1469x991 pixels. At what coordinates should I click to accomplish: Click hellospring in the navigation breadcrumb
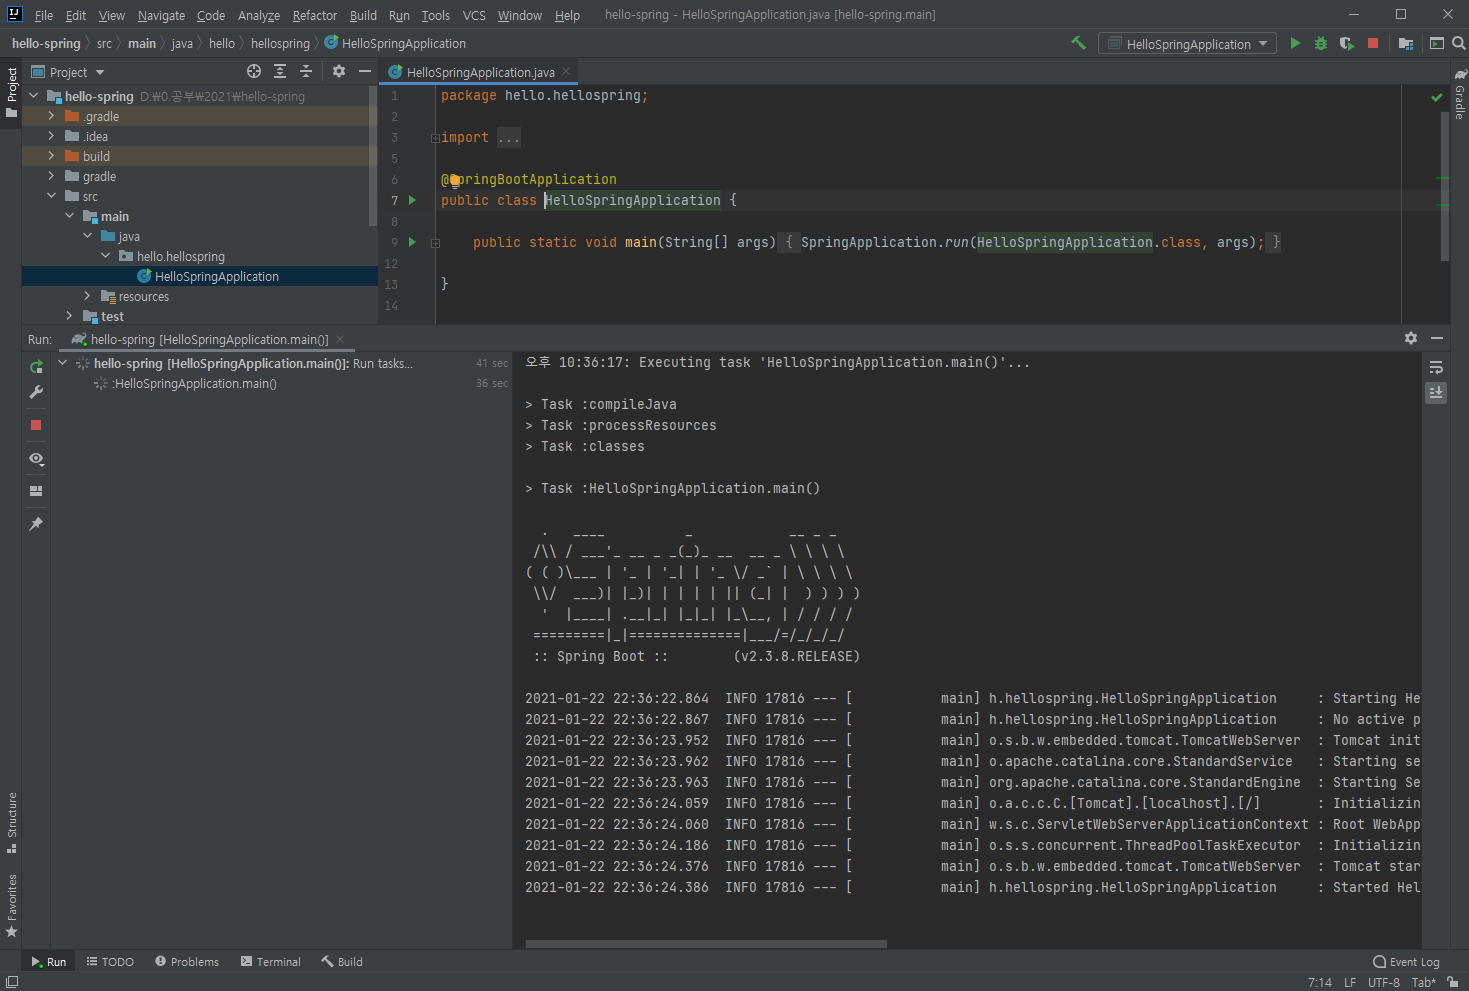tap(280, 43)
